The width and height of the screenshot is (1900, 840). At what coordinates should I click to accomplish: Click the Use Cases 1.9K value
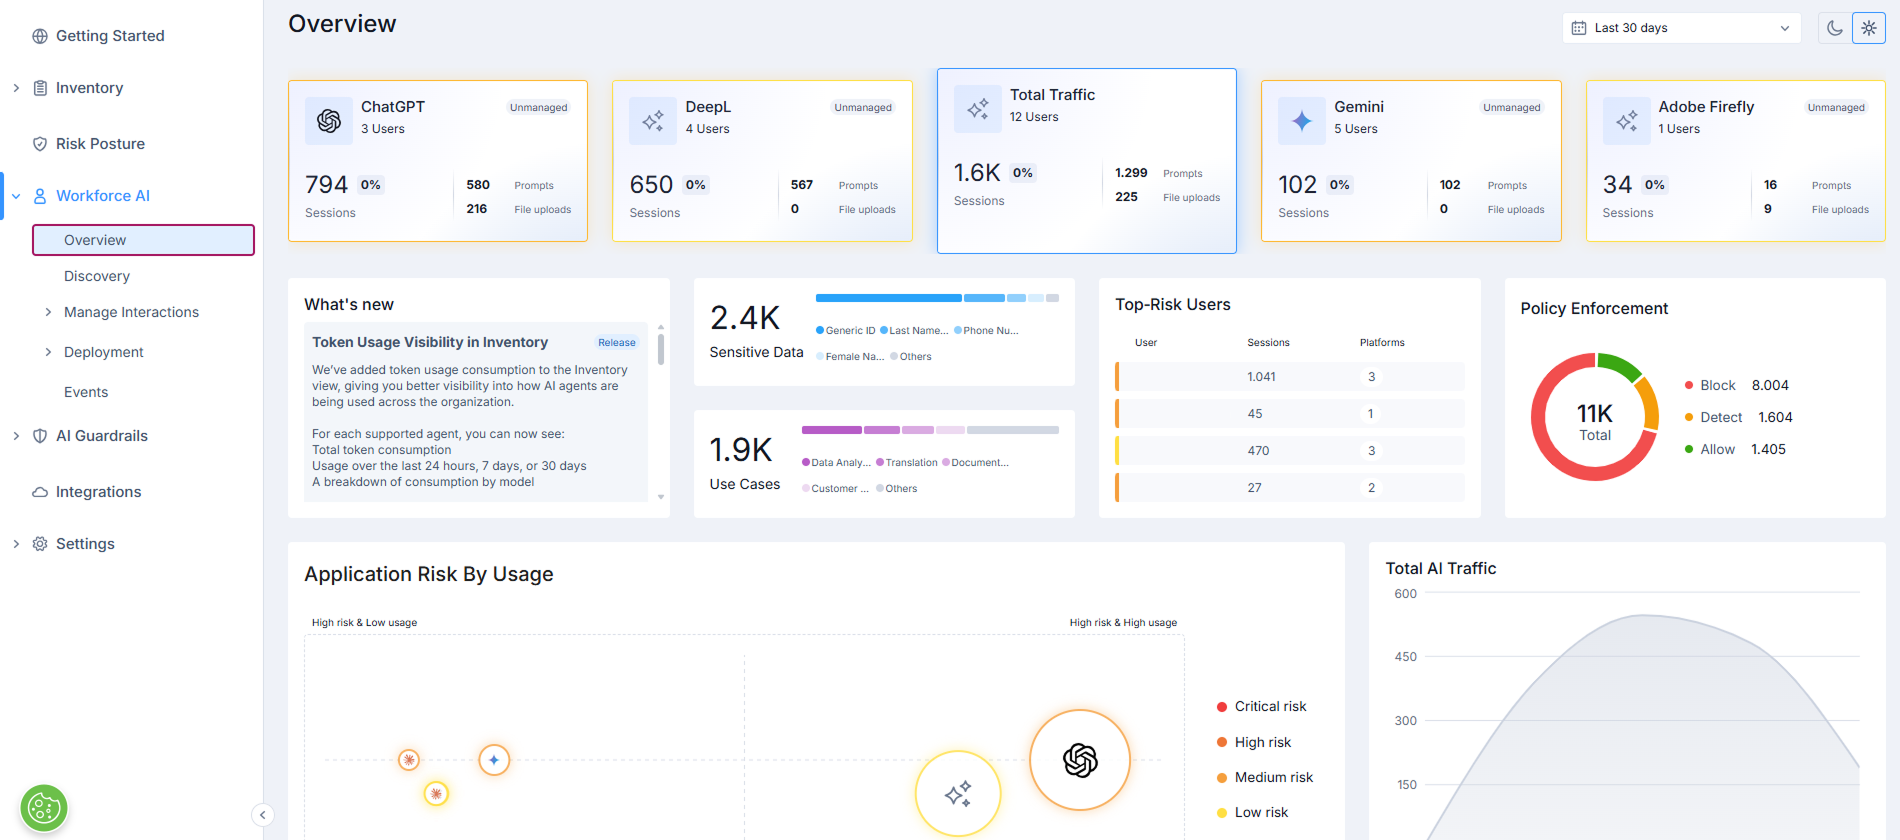coord(741,450)
